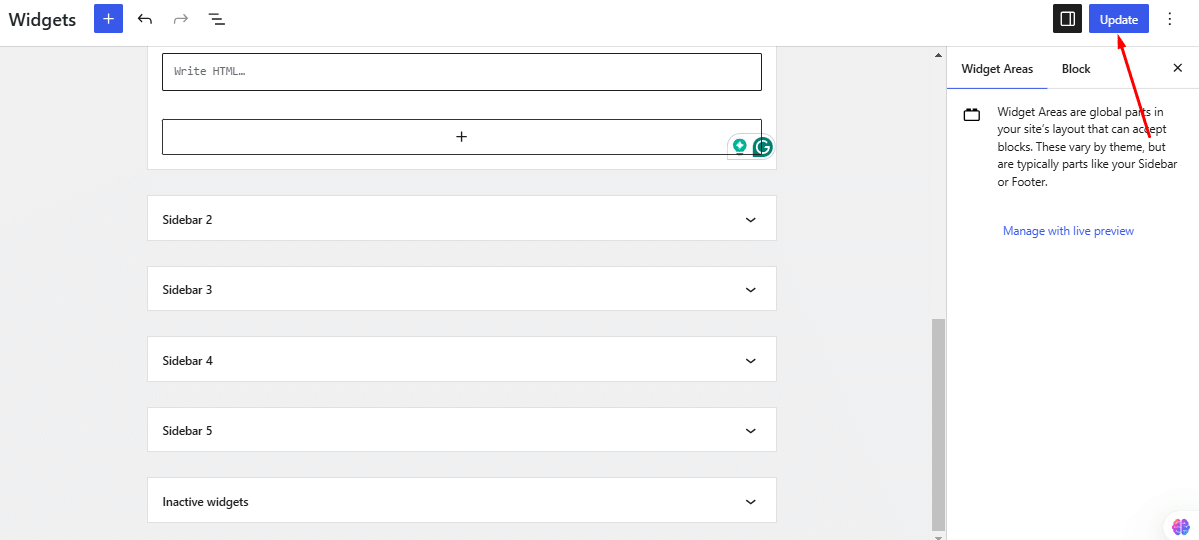Open Manage with live preview link
This screenshot has height=540, width=1199.
coord(1068,231)
